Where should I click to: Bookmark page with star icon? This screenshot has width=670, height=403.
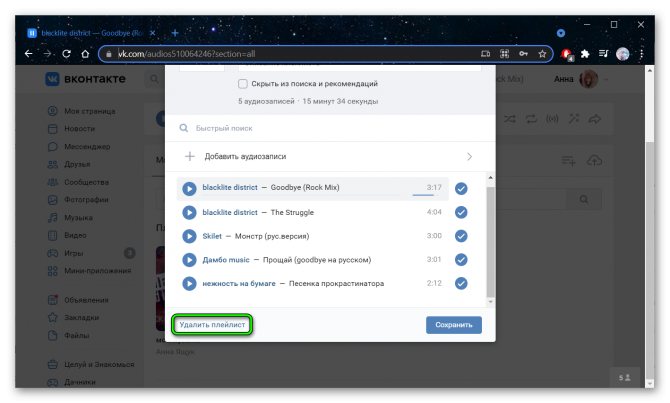pos(542,54)
